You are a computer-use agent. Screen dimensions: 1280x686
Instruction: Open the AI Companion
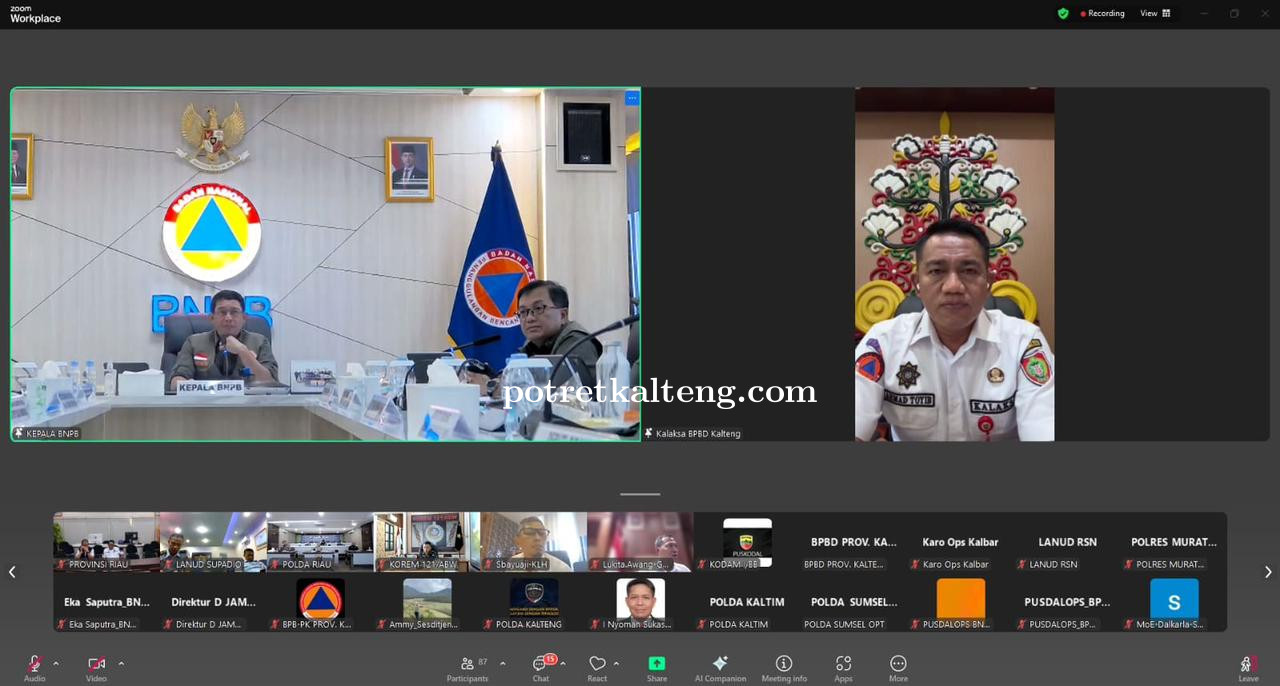click(720, 665)
